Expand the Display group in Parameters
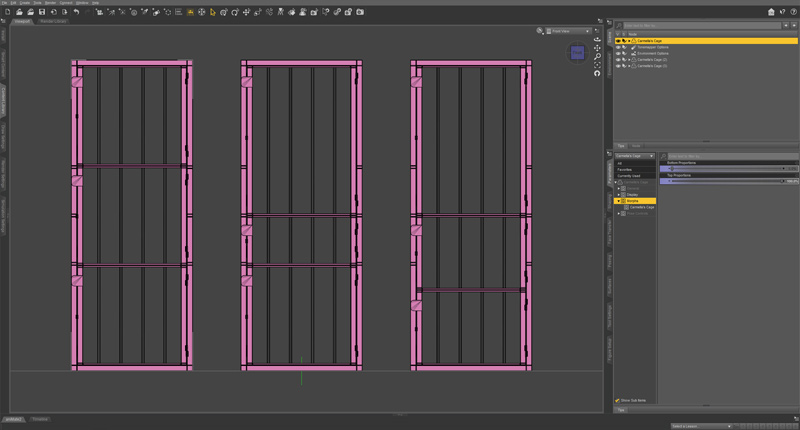Image resolution: width=800 pixels, height=430 pixels. click(x=619, y=194)
